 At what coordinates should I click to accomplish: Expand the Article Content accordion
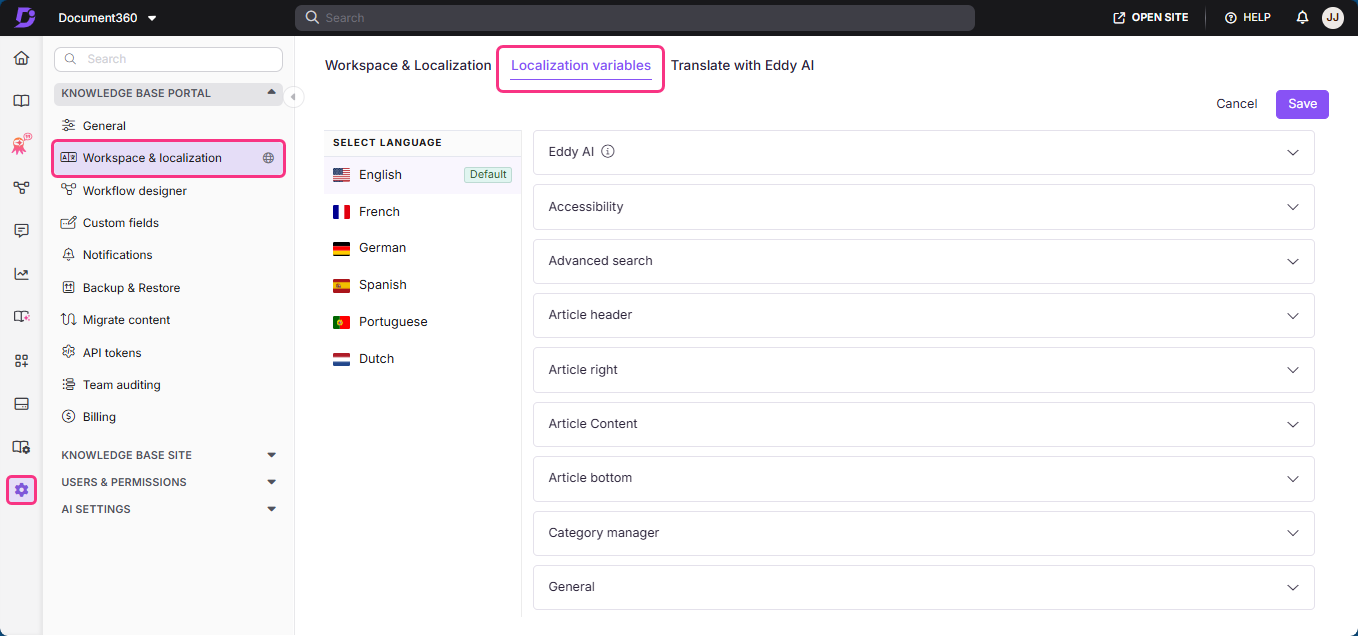click(x=923, y=424)
